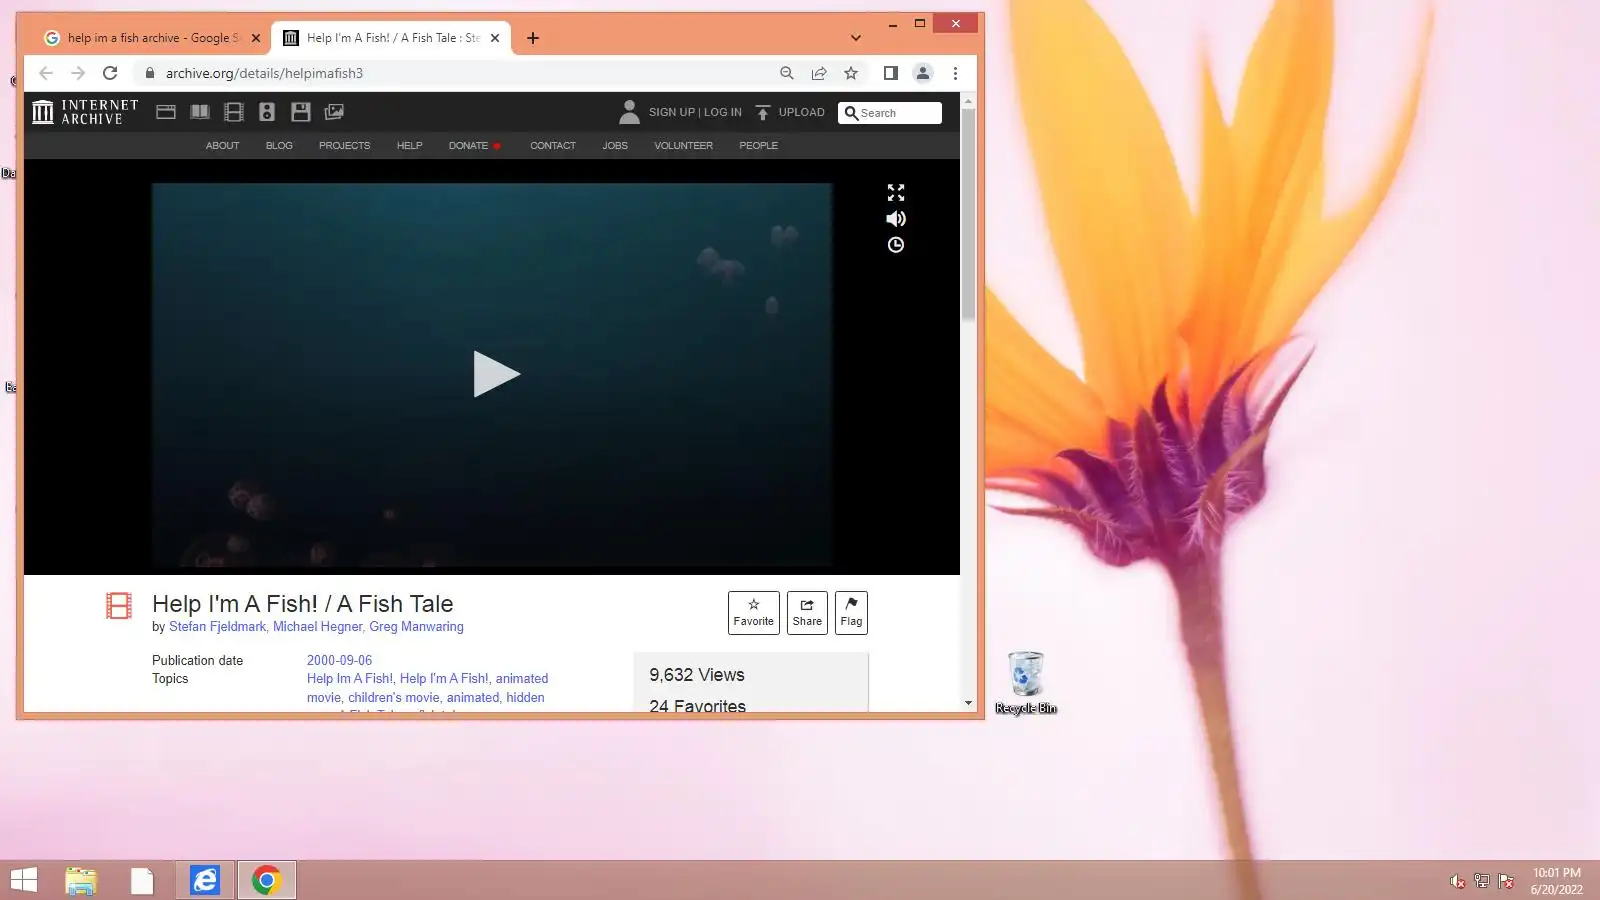This screenshot has height=900, width=1600.
Task: Click the Archive Search field
Action: 890,113
